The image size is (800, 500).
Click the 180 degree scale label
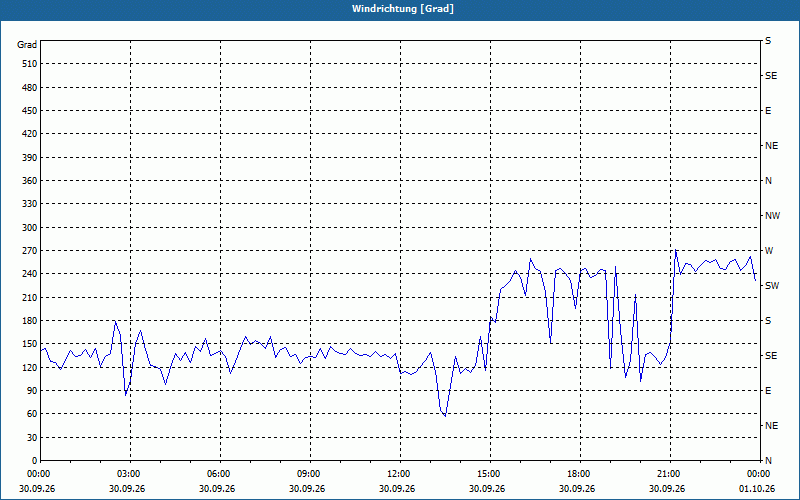pos(30,321)
